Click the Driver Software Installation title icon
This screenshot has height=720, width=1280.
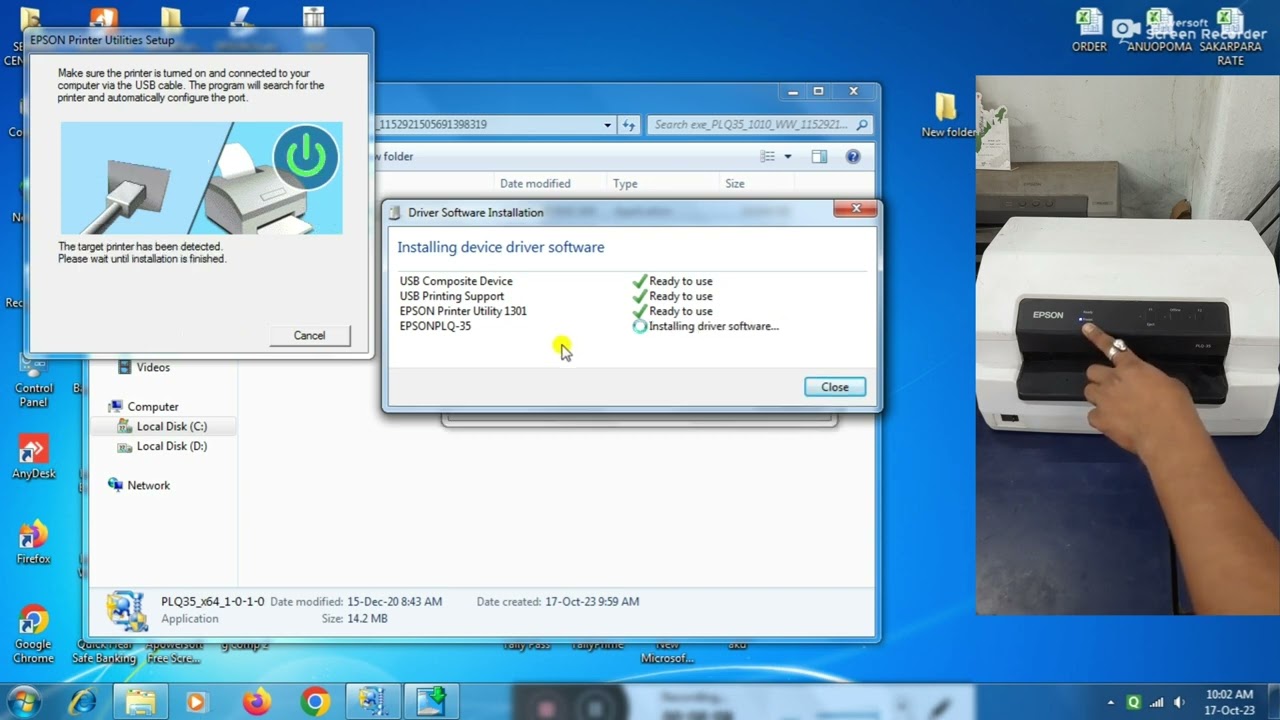(x=395, y=212)
